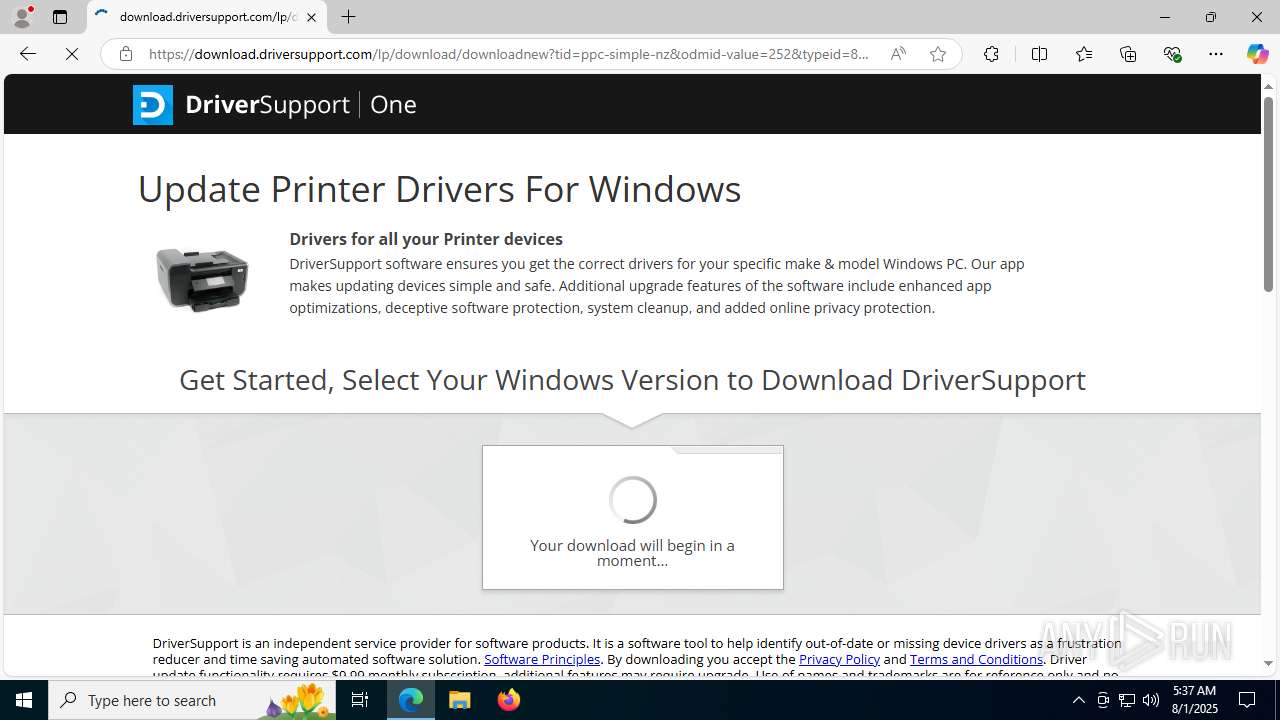Image resolution: width=1280 pixels, height=720 pixels.
Task: Click the page vertical scrollbar thumb
Action: pyautogui.click(x=1268, y=195)
